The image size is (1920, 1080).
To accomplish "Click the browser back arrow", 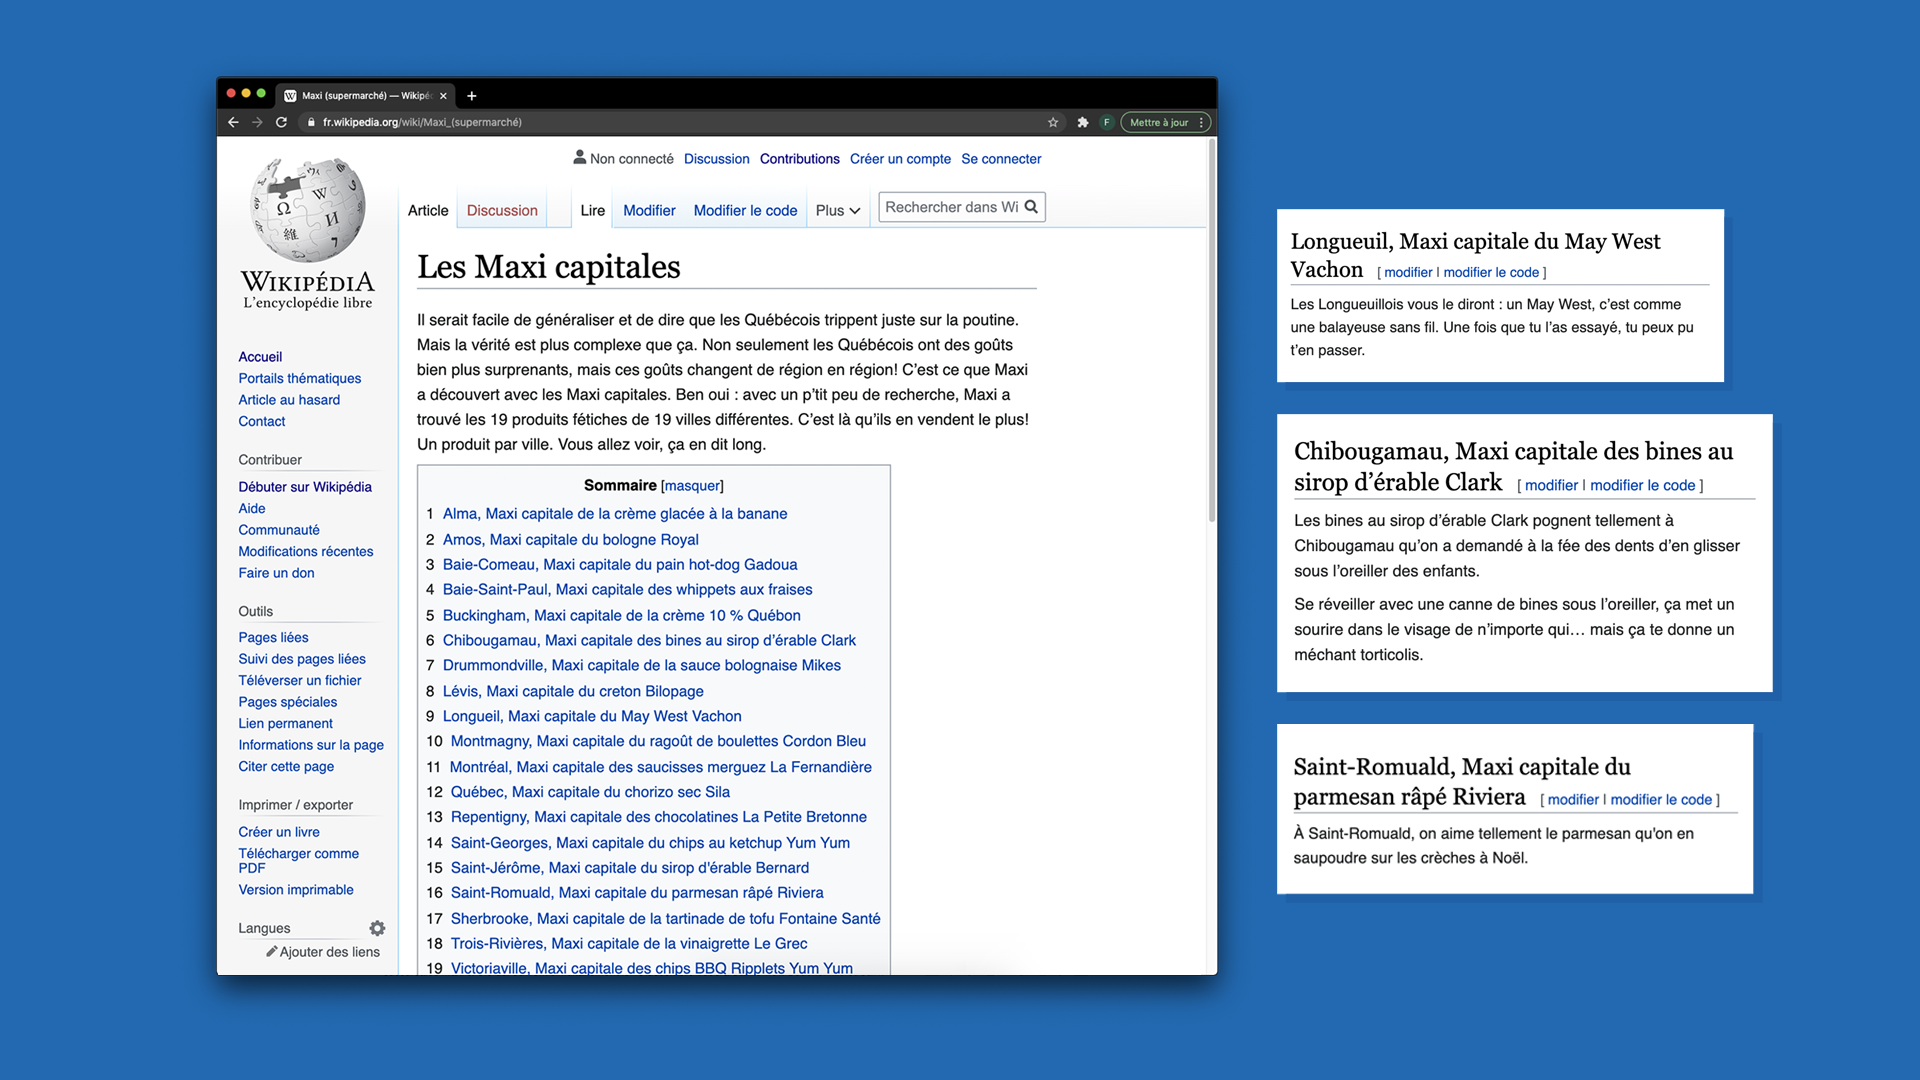I will pos(233,122).
